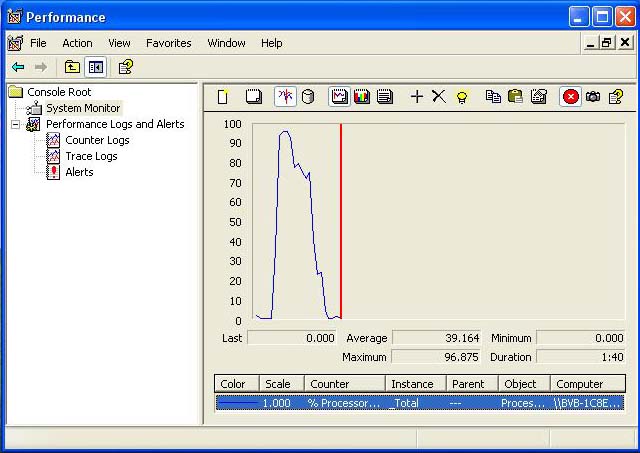Click the 1.000 scale cell
The width and height of the screenshot is (640, 453).
point(276,403)
